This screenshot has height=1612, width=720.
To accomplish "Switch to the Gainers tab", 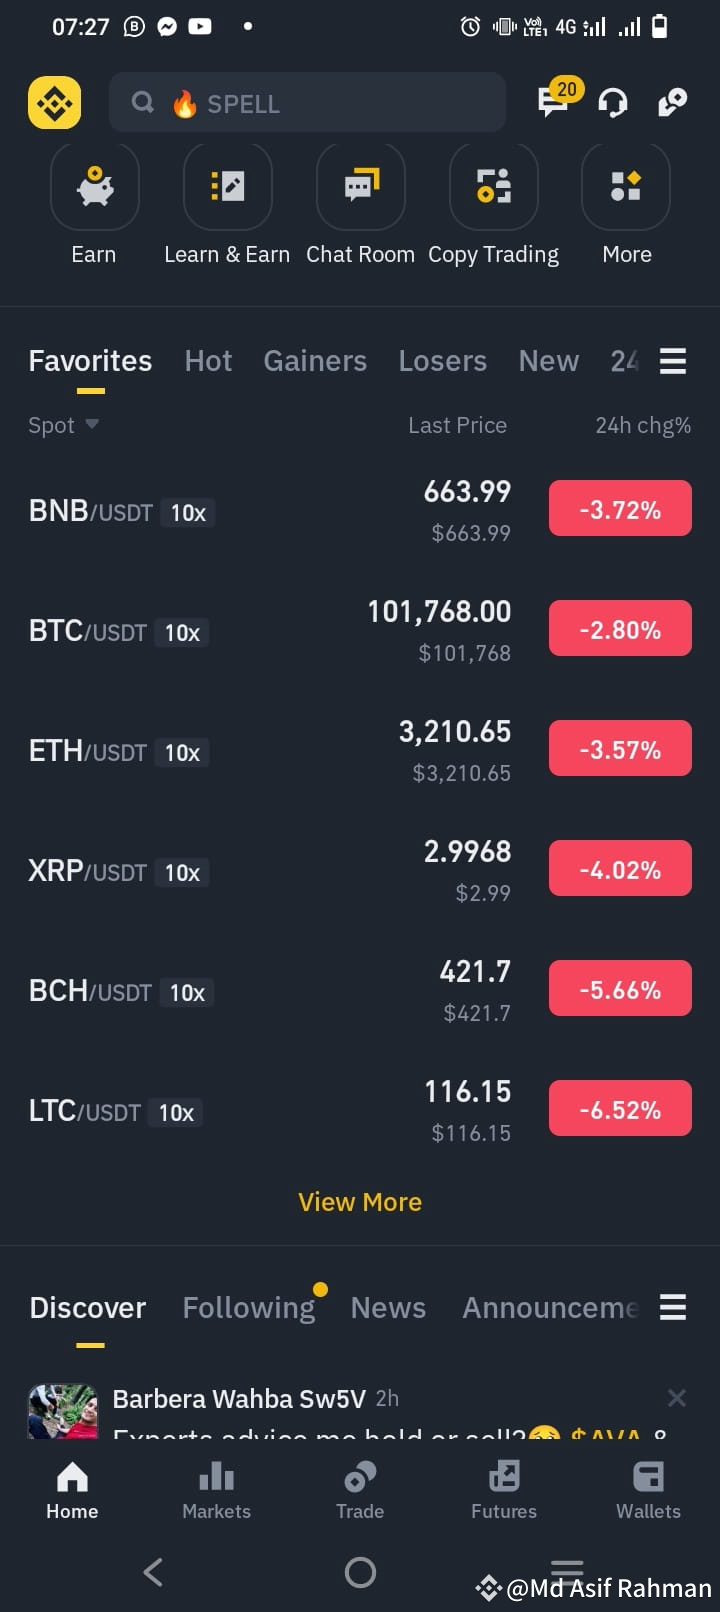I will (315, 361).
